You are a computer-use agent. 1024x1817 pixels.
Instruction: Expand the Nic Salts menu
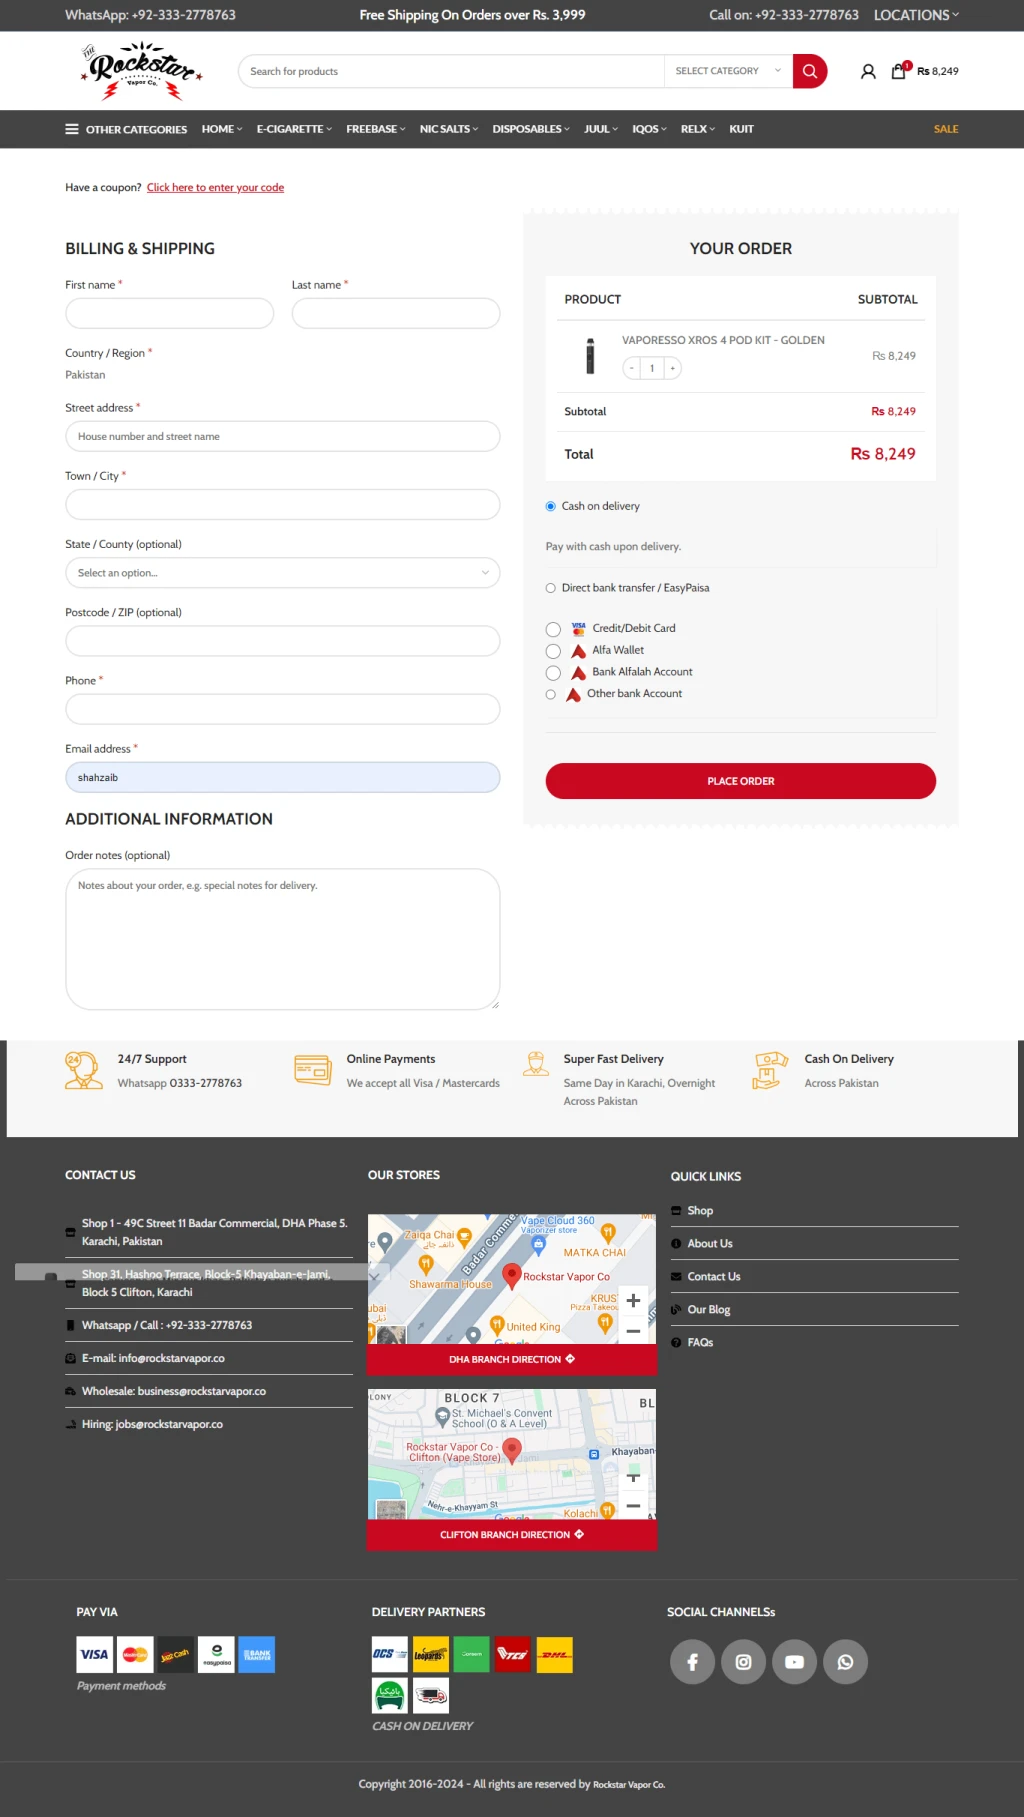click(449, 129)
